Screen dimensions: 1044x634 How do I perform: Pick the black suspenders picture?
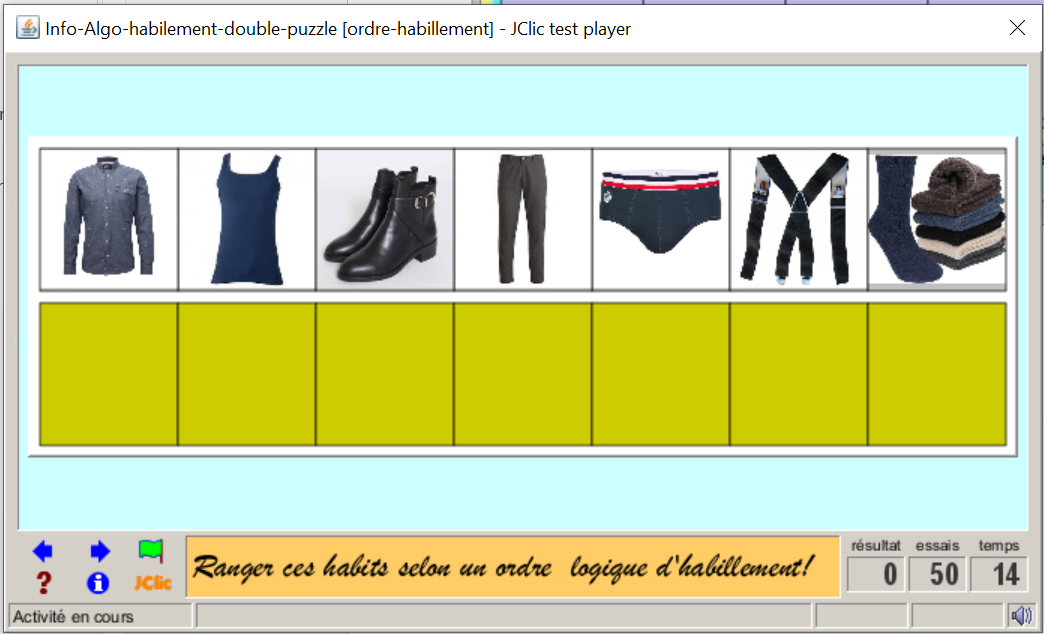point(799,219)
